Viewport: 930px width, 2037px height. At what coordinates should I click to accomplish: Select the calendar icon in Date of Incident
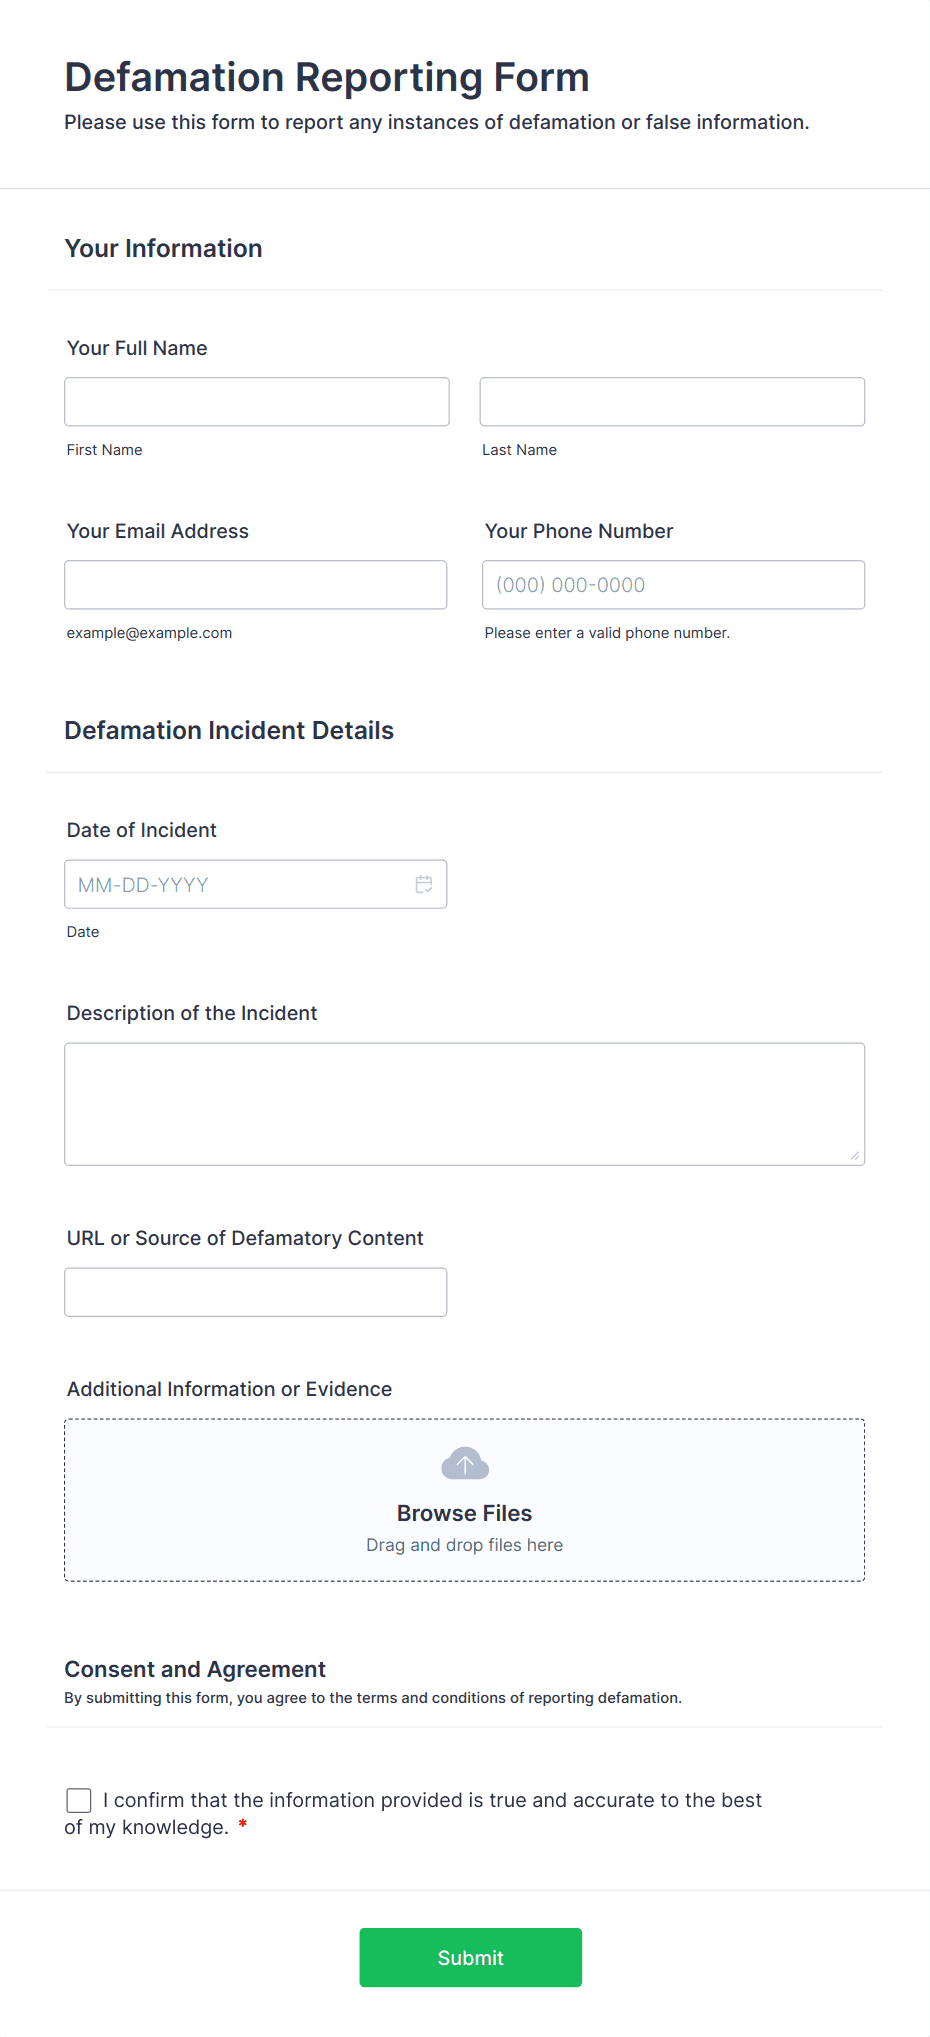click(x=423, y=884)
